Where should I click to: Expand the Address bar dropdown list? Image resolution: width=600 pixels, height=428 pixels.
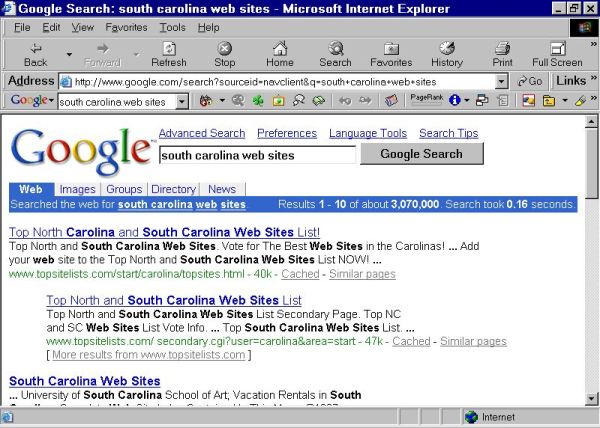point(501,81)
